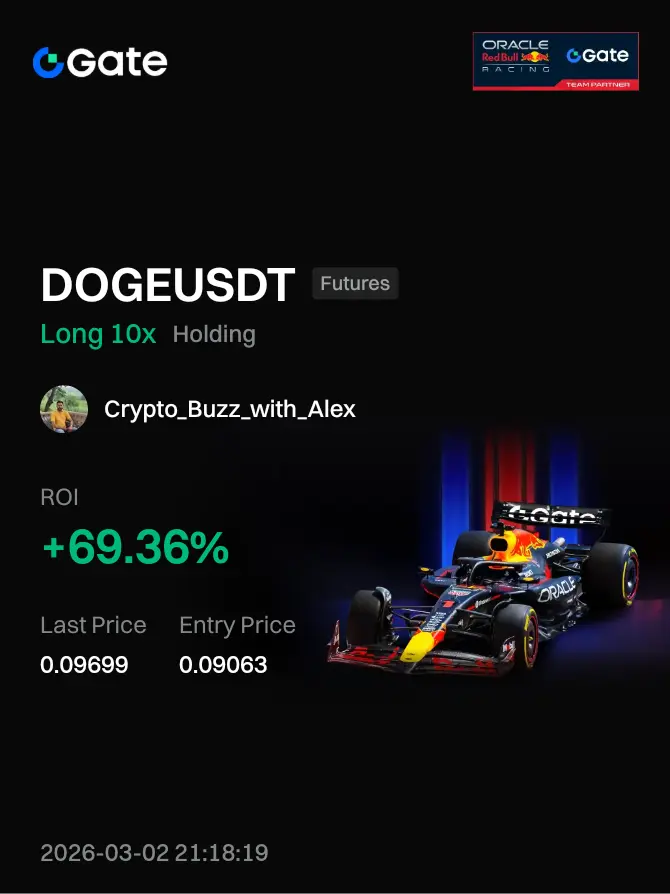Click the Red Bull F1 car image

(484, 588)
